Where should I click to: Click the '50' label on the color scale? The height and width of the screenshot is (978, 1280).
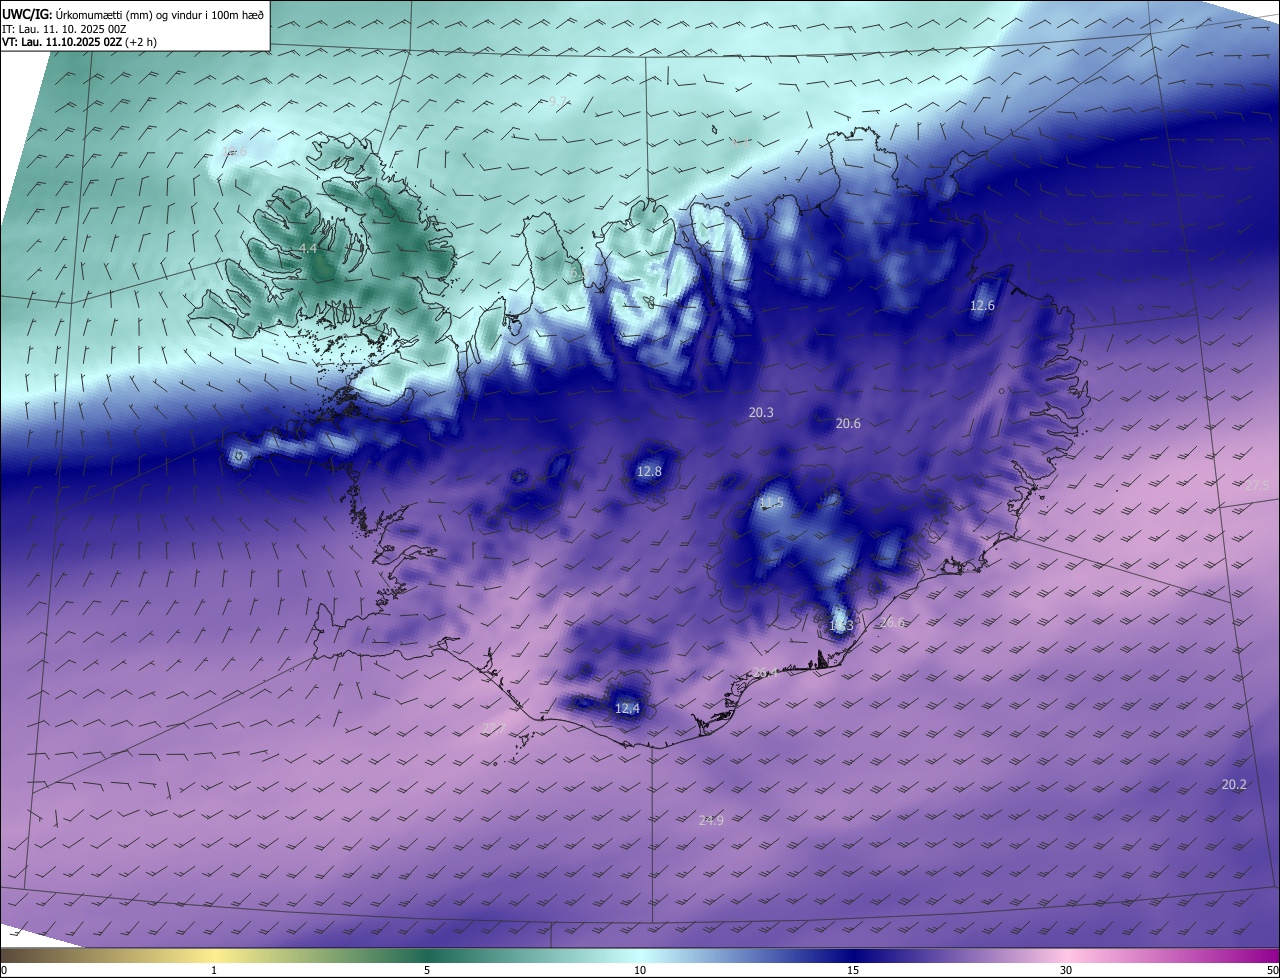(1272, 970)
